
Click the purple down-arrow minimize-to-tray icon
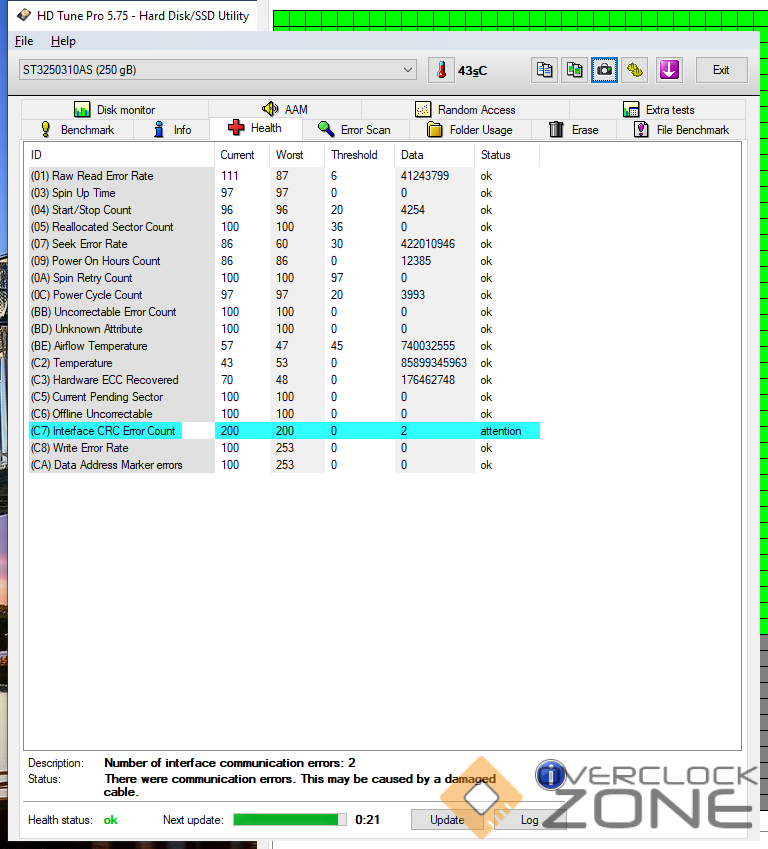click(x=669, y=70)
